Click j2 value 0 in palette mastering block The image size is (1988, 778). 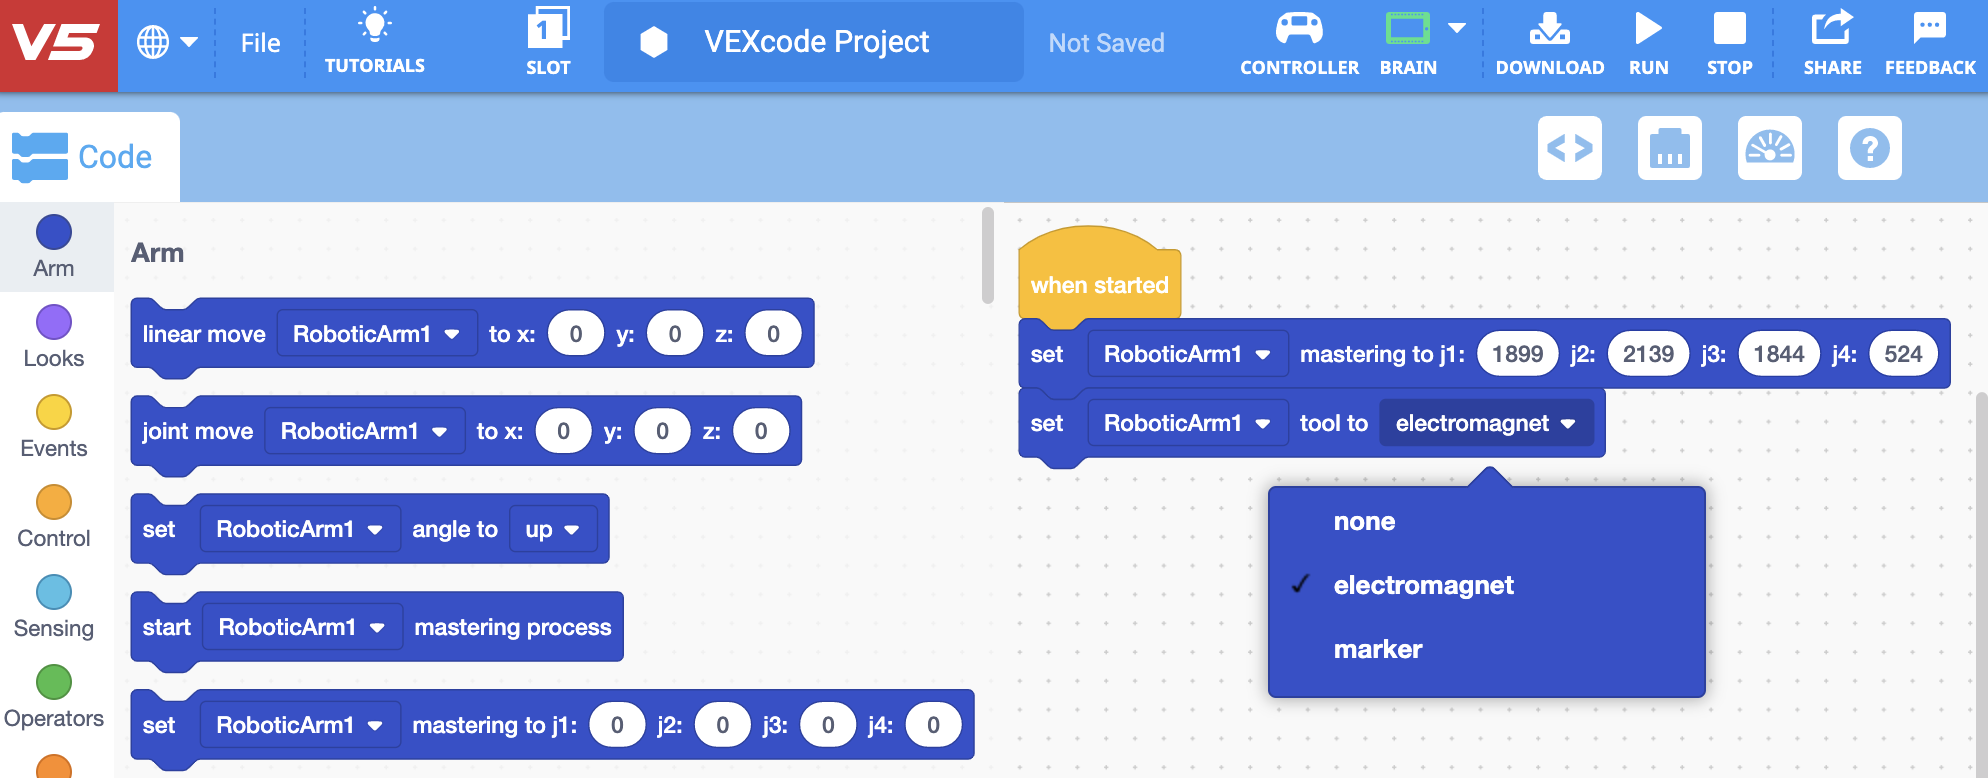tap(722, 725)
